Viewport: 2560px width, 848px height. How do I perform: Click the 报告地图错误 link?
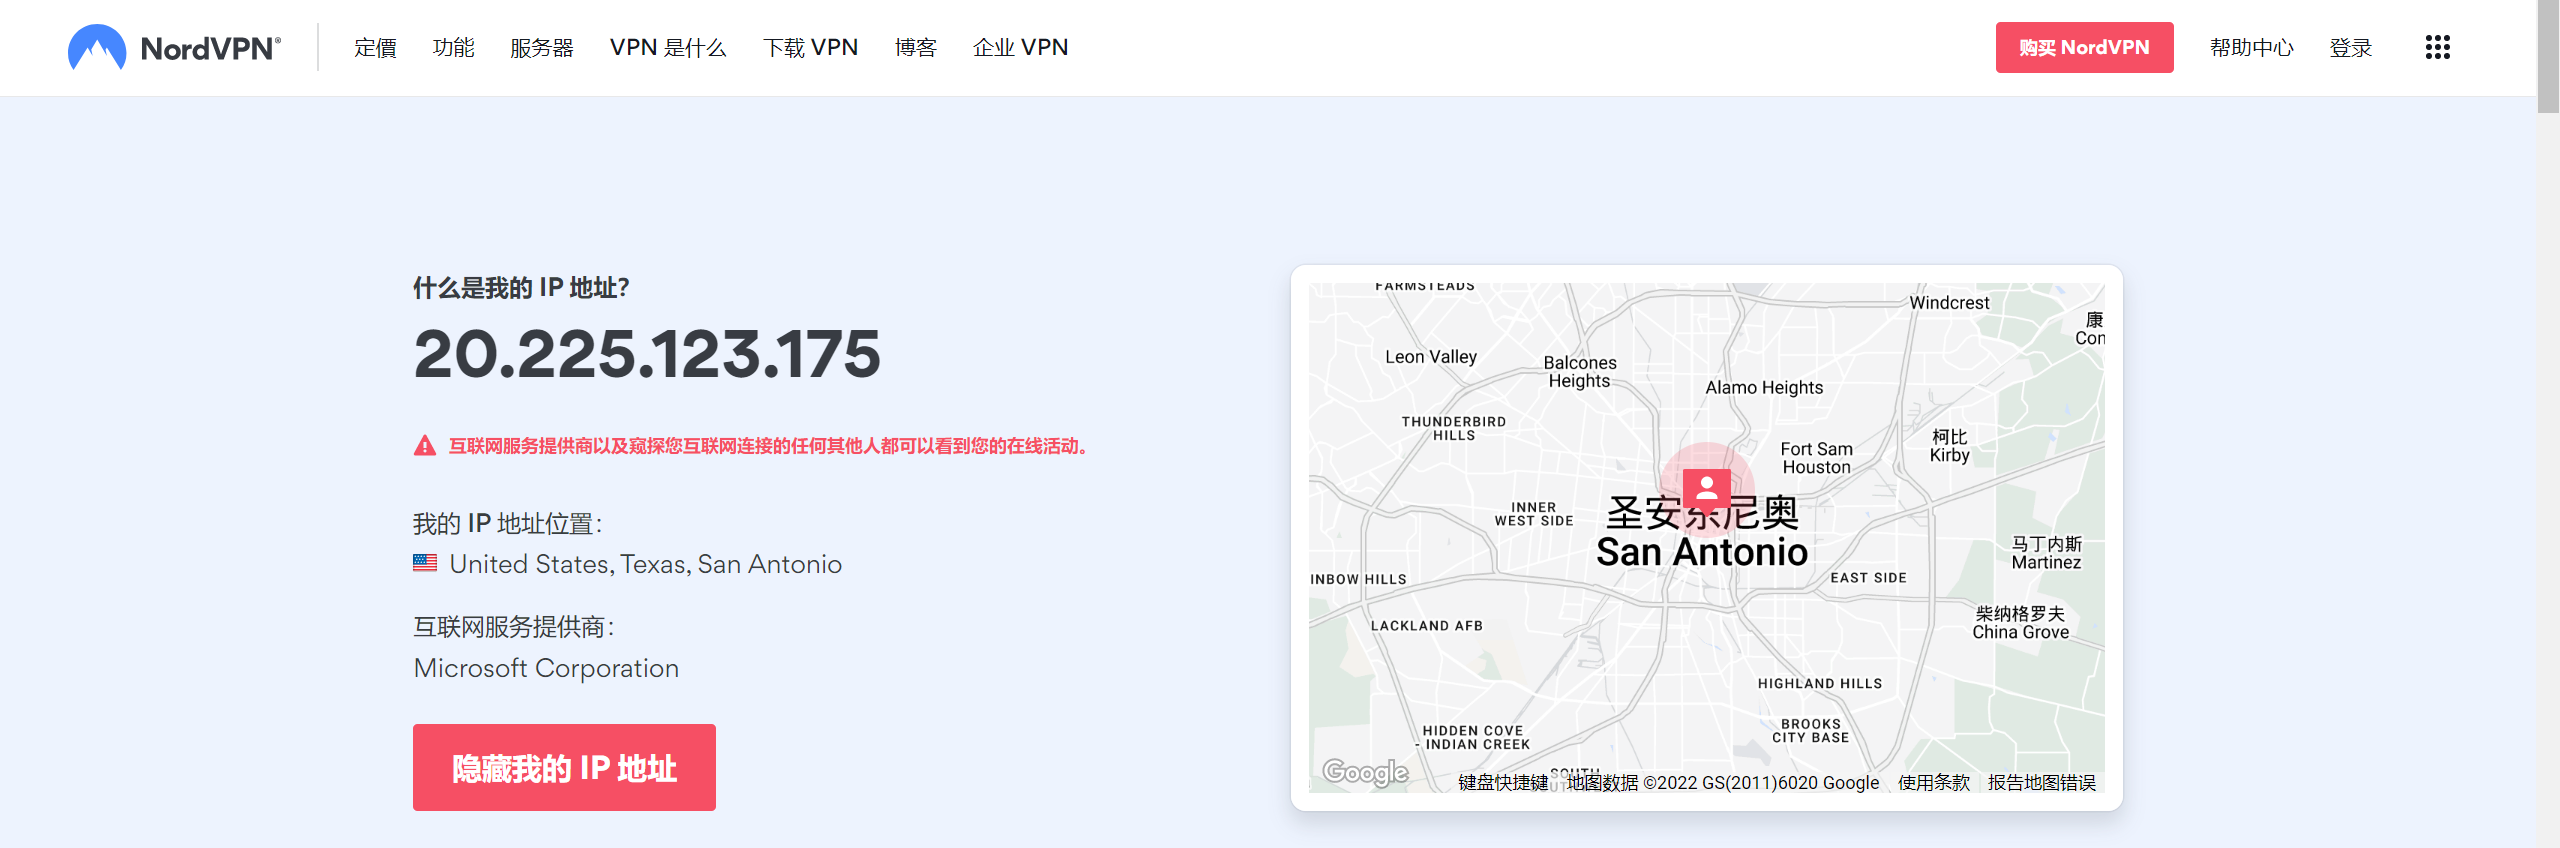[2041, 782]
